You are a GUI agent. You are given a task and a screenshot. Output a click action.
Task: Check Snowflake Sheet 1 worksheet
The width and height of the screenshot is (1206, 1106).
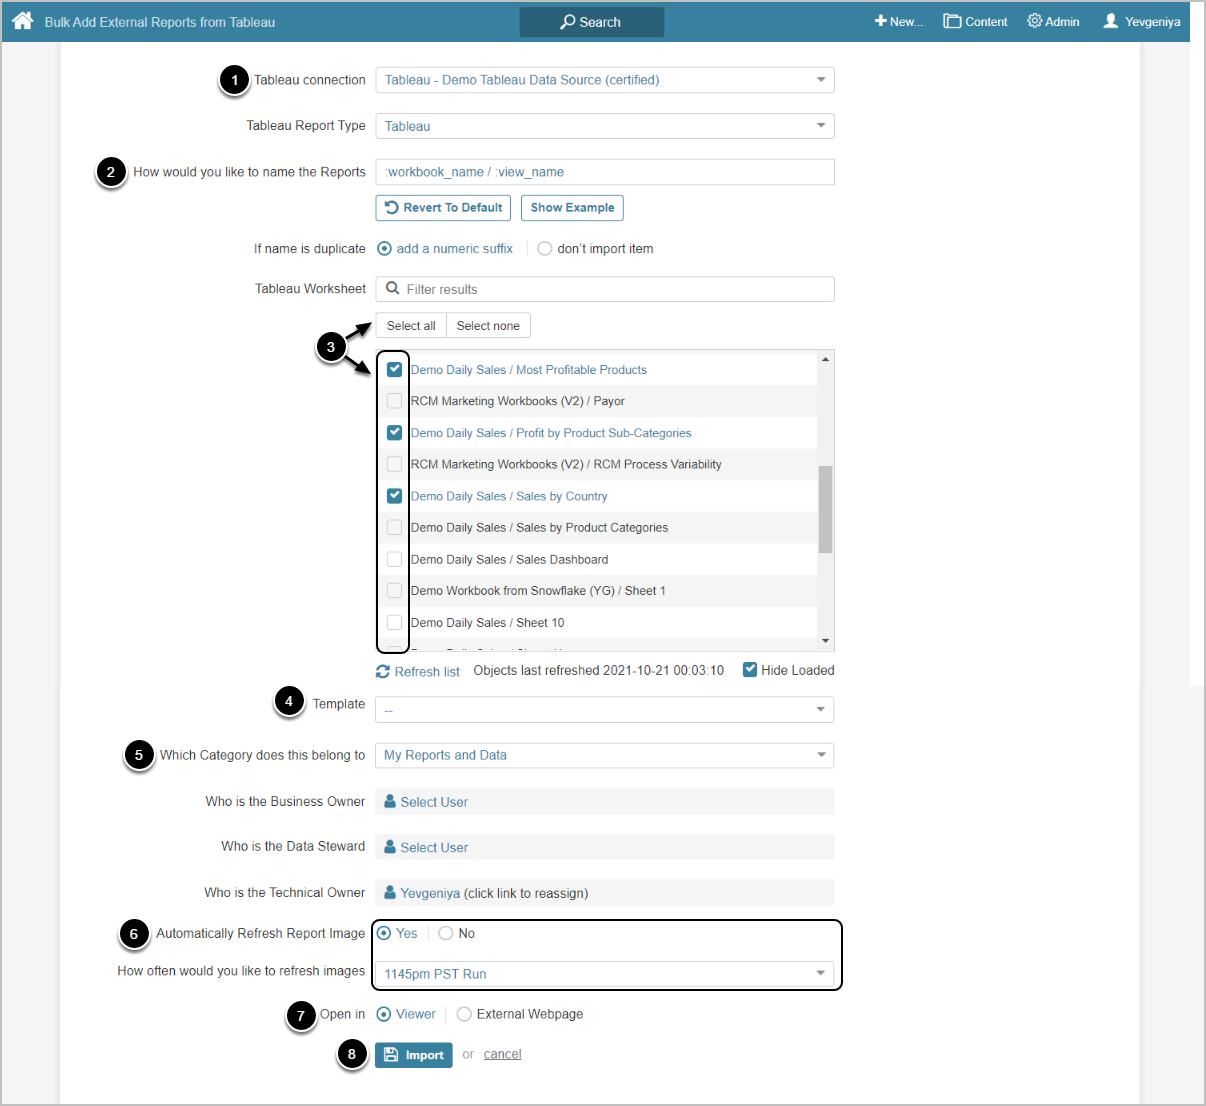[x=394, y=591]
